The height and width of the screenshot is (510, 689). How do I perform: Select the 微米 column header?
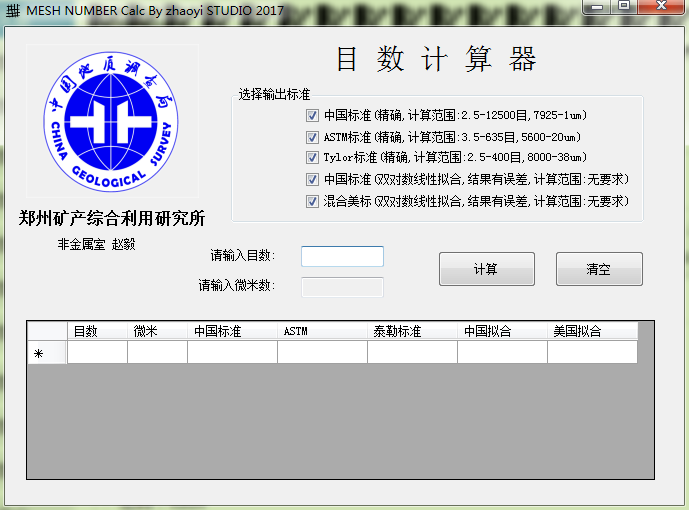coord(157,331)
